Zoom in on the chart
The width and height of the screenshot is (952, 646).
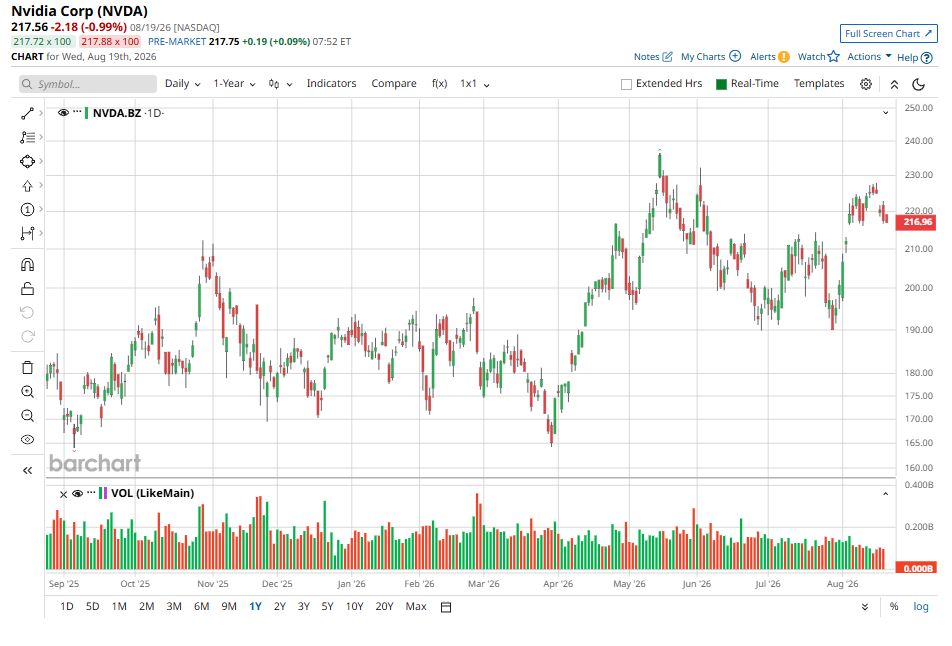pyautogui.click(x=27, y=392)
